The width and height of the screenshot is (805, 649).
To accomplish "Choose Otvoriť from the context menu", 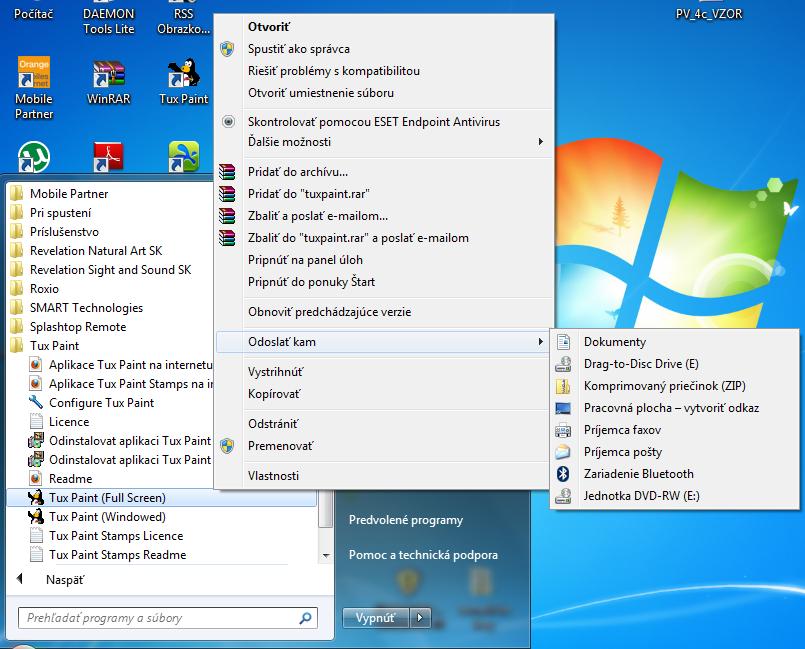I will pos(384,27).
